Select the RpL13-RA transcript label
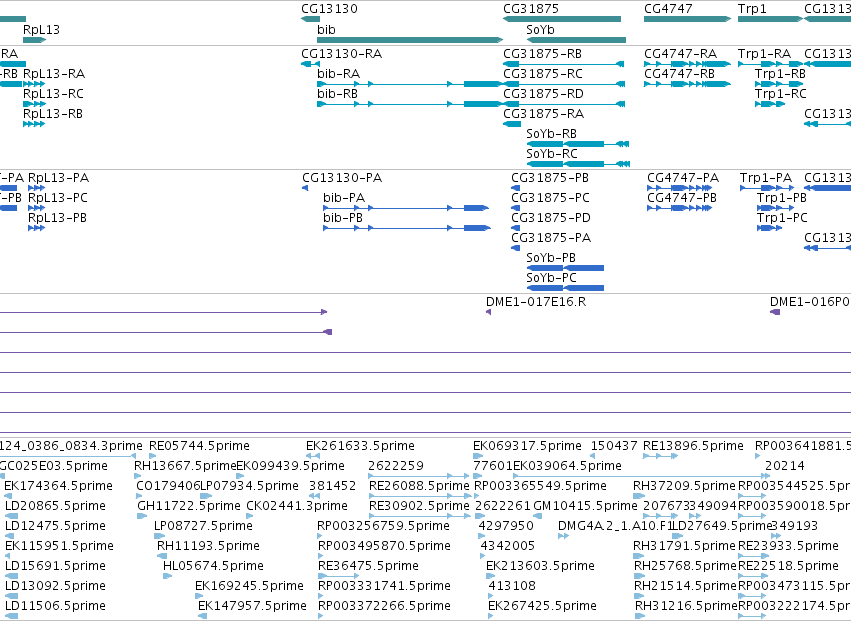851x621 pixels. click(54, 74)
